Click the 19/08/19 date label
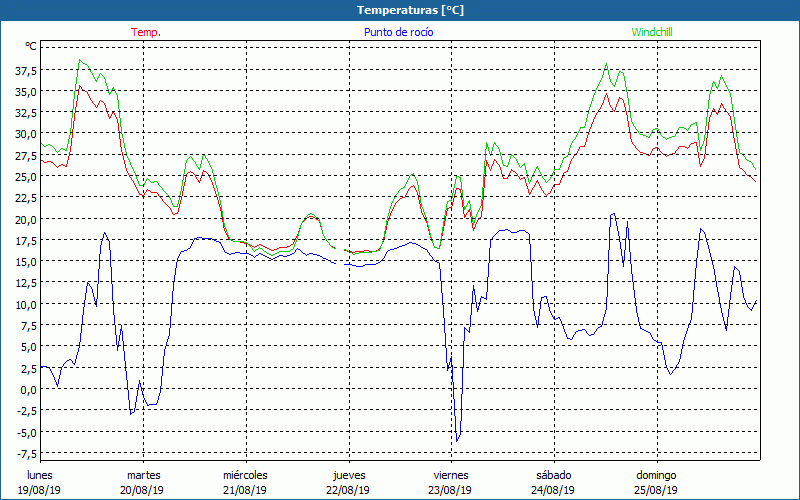 click(x=39, y=490)
